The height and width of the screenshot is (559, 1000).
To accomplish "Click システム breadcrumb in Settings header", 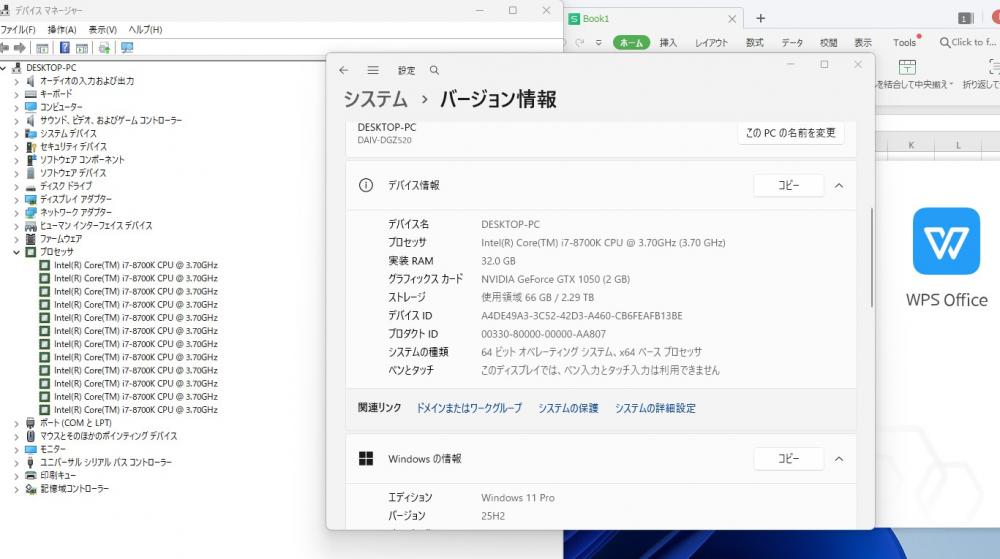I will (376, 99).
